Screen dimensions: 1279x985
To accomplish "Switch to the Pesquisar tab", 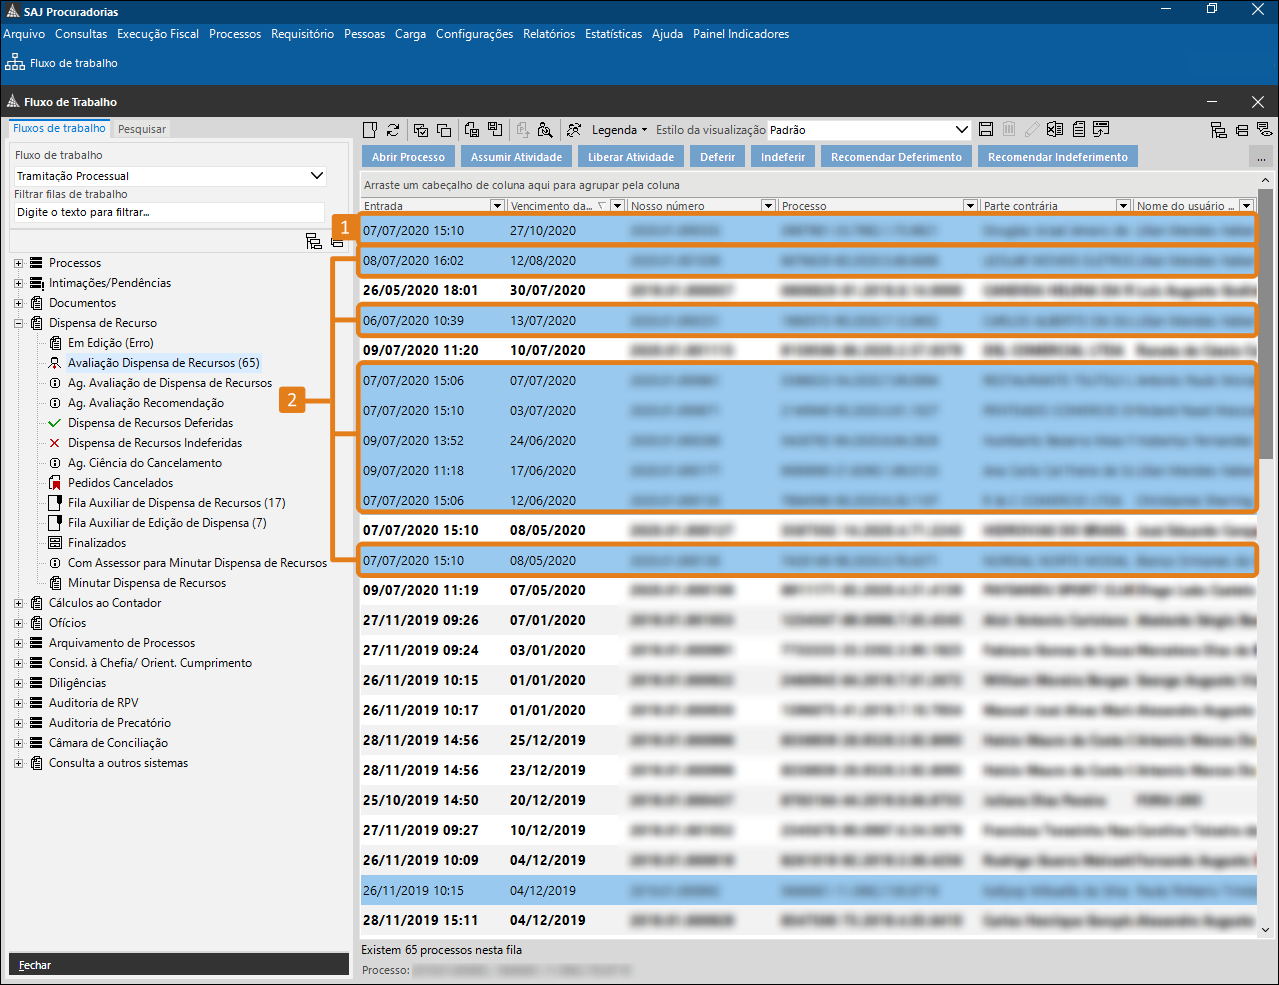I will point(142,129).
